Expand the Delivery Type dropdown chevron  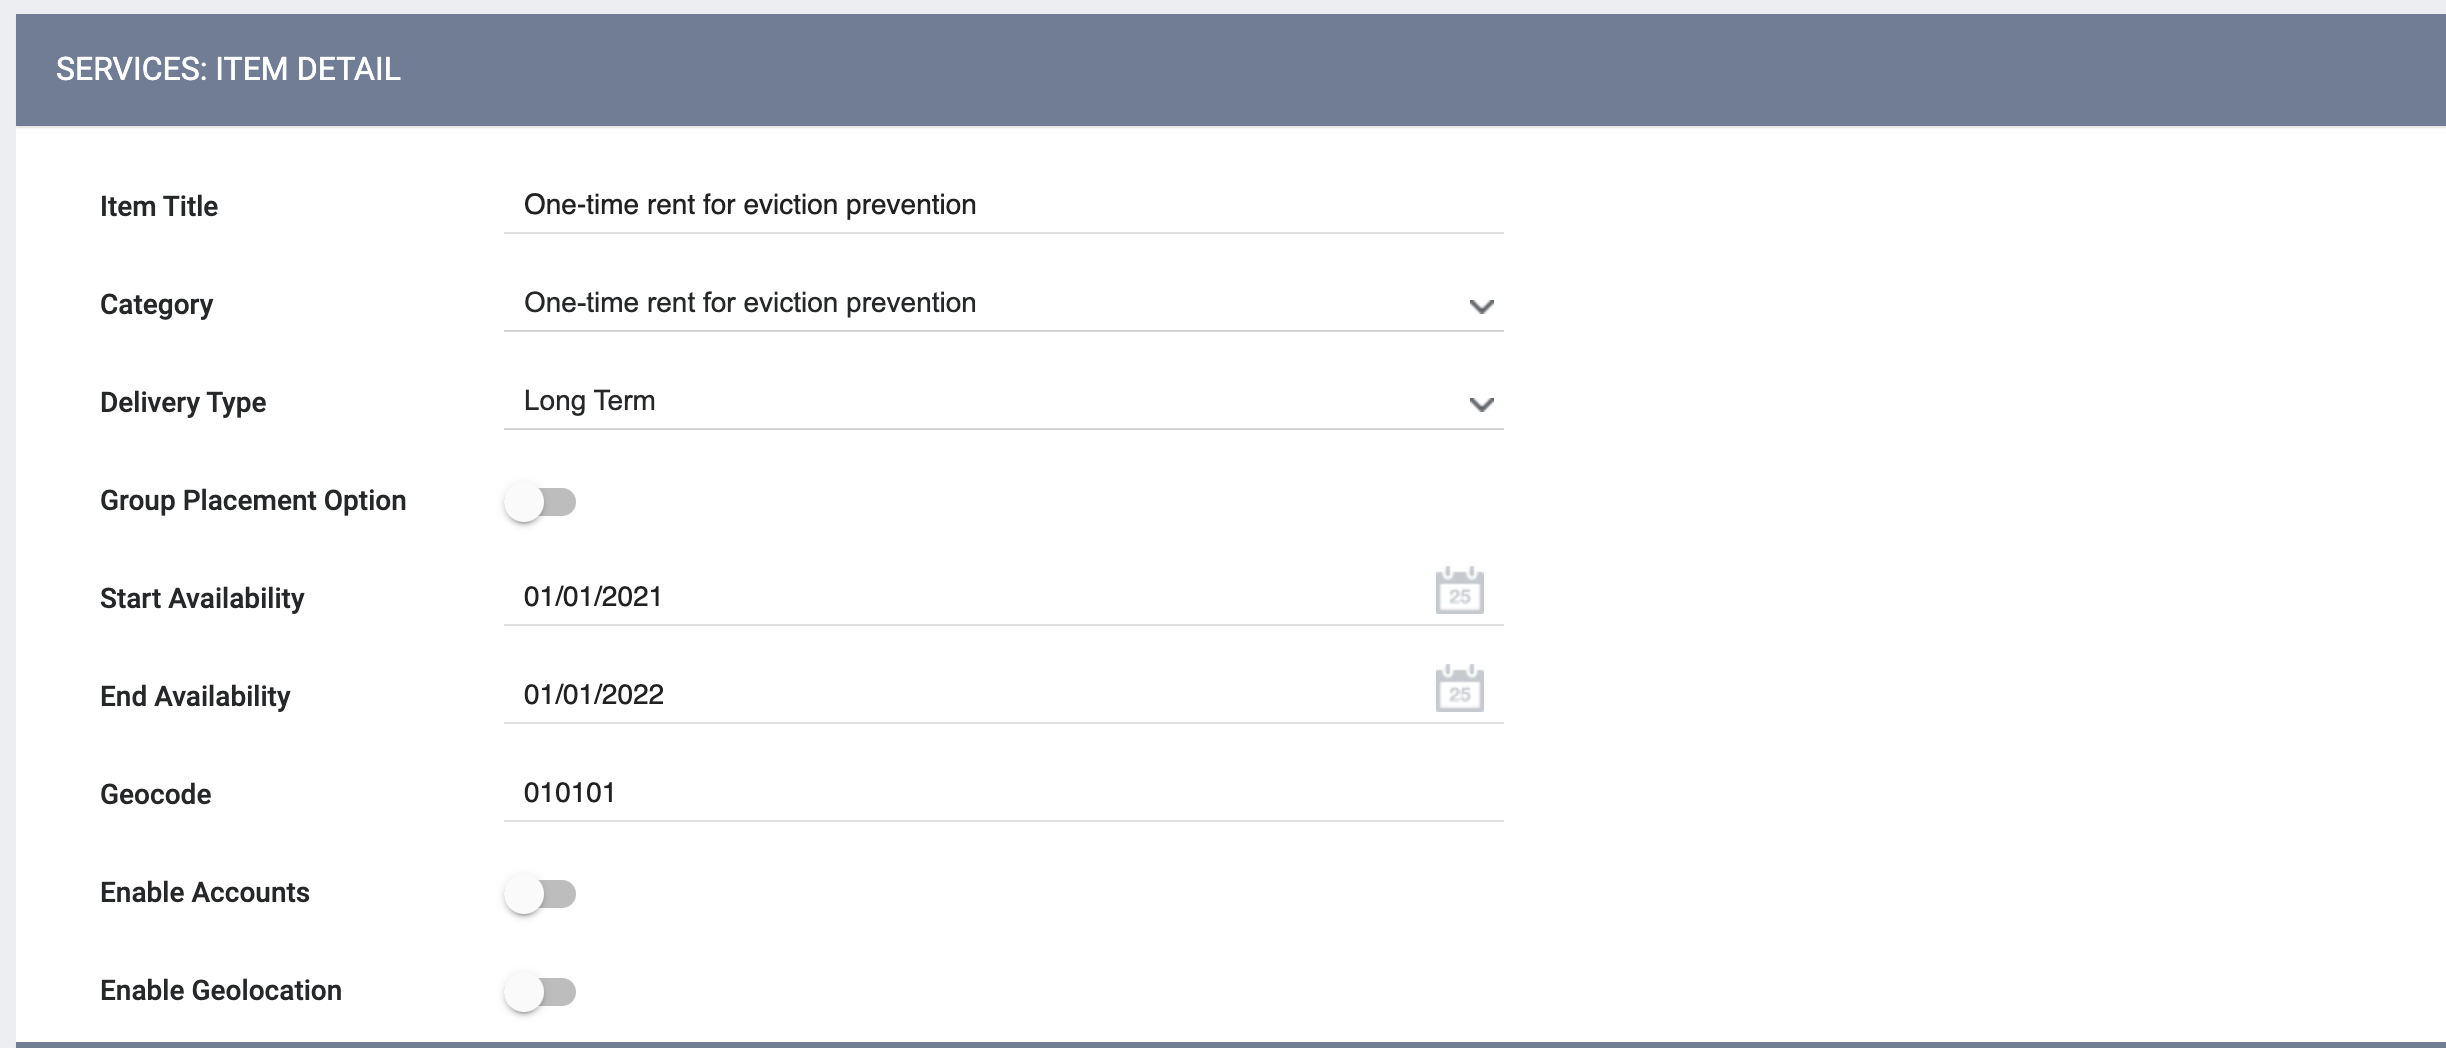1481,404
